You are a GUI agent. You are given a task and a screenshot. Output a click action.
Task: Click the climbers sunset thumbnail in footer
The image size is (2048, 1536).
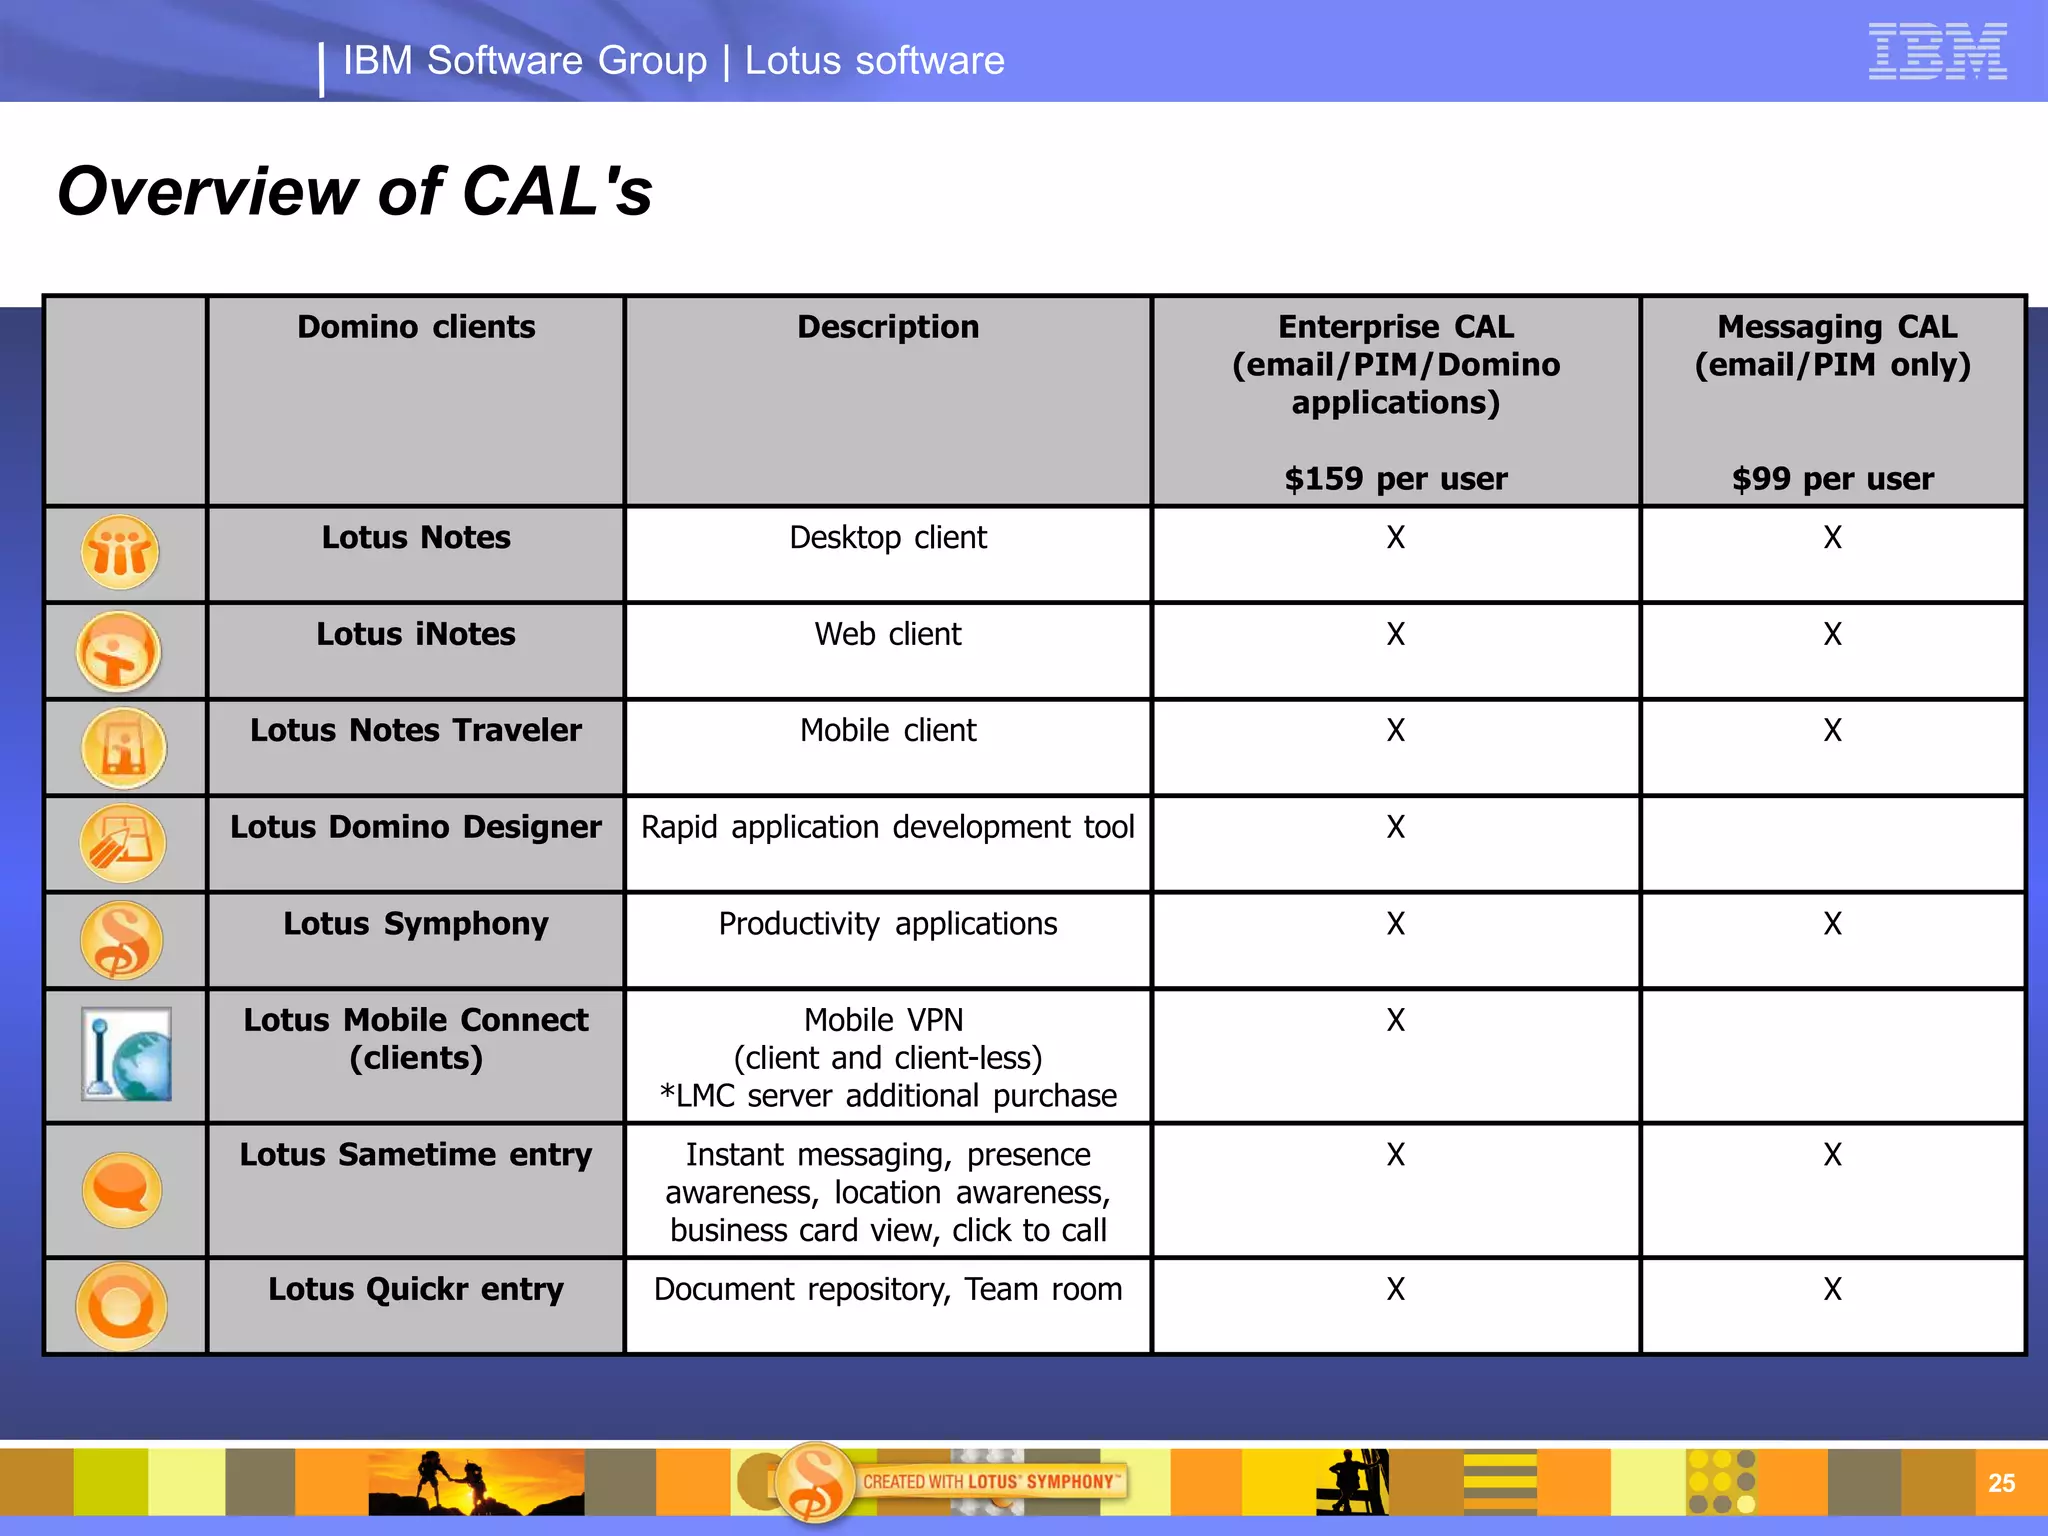pyautogui.click(x=476, y=1482)
